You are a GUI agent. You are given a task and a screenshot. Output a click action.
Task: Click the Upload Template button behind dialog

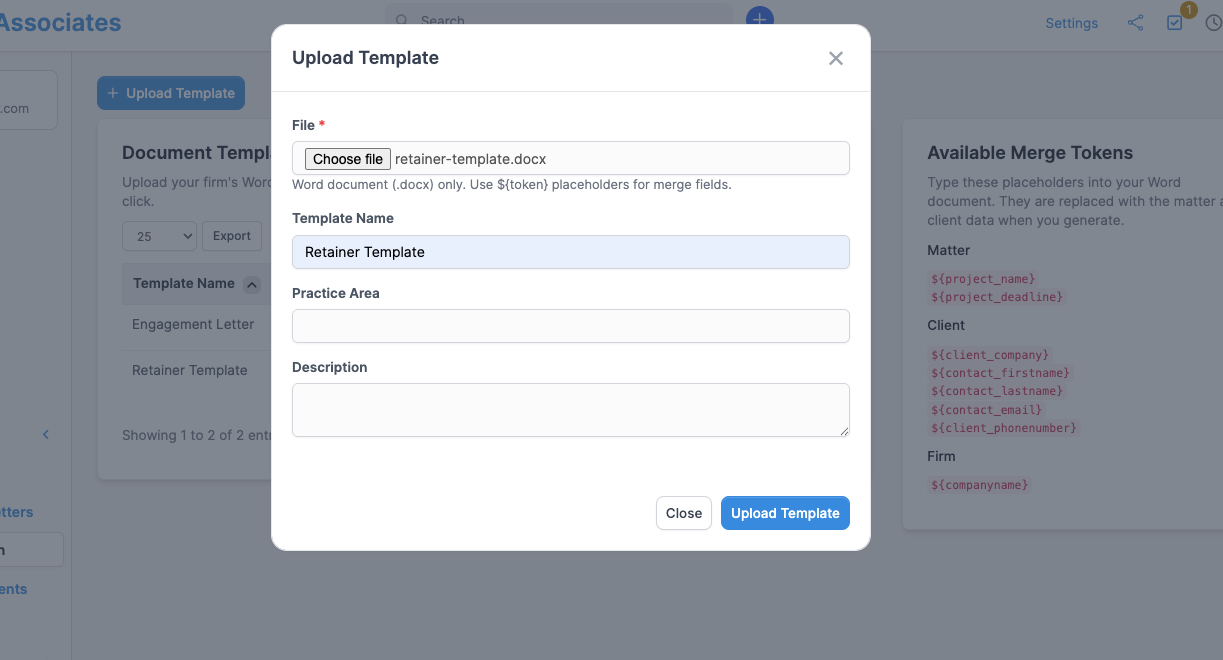pos(171,93)
